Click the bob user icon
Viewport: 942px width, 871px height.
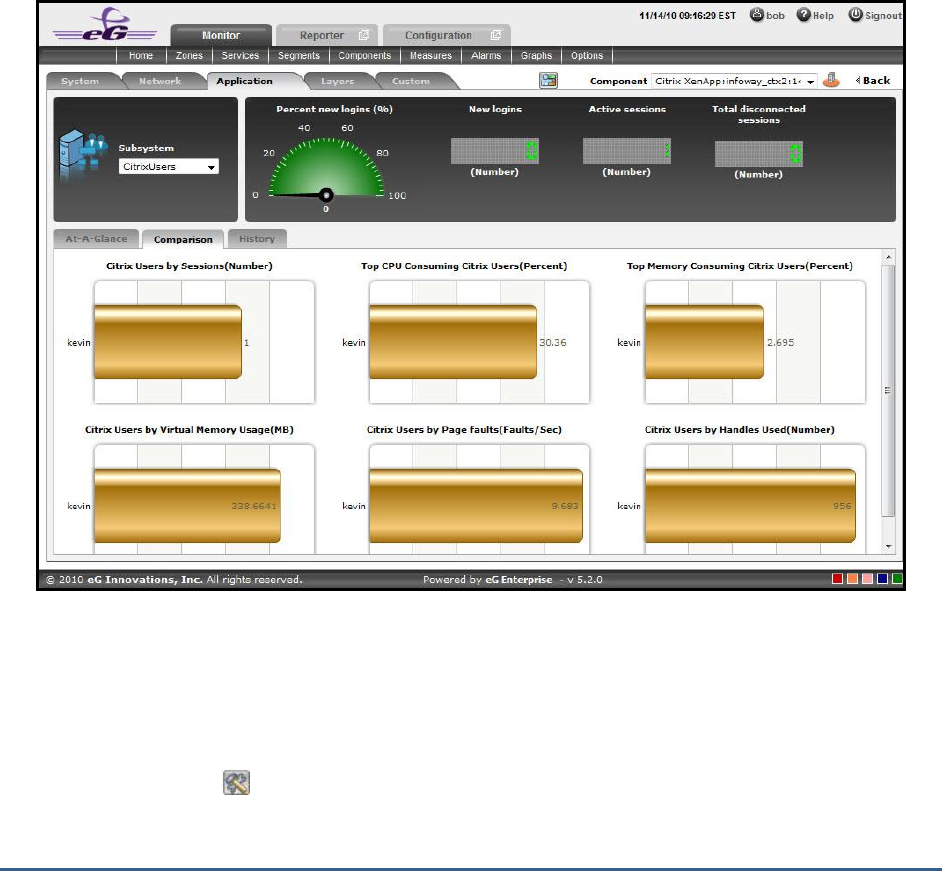tap(756, 15)
